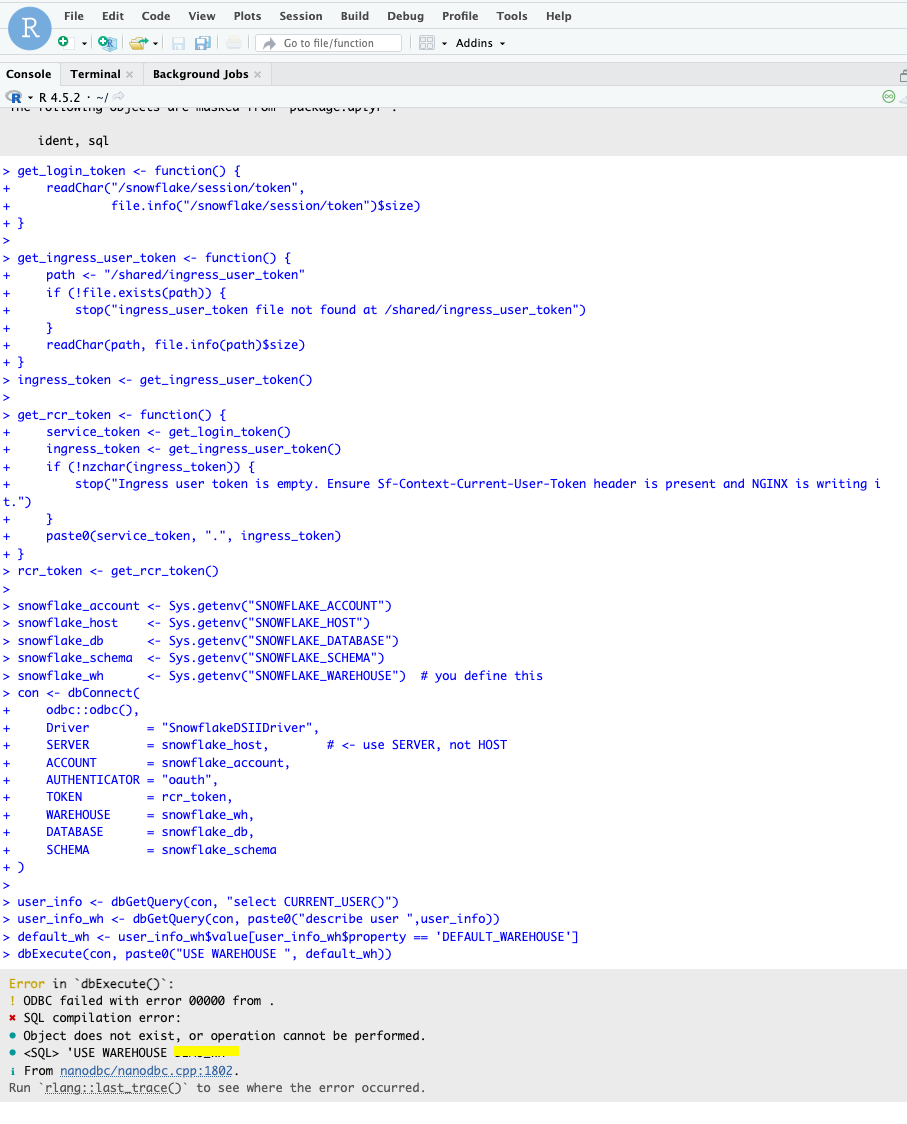907x1124 pixels.
Task: Open the View menu
Action: click(x=201, y=16)
